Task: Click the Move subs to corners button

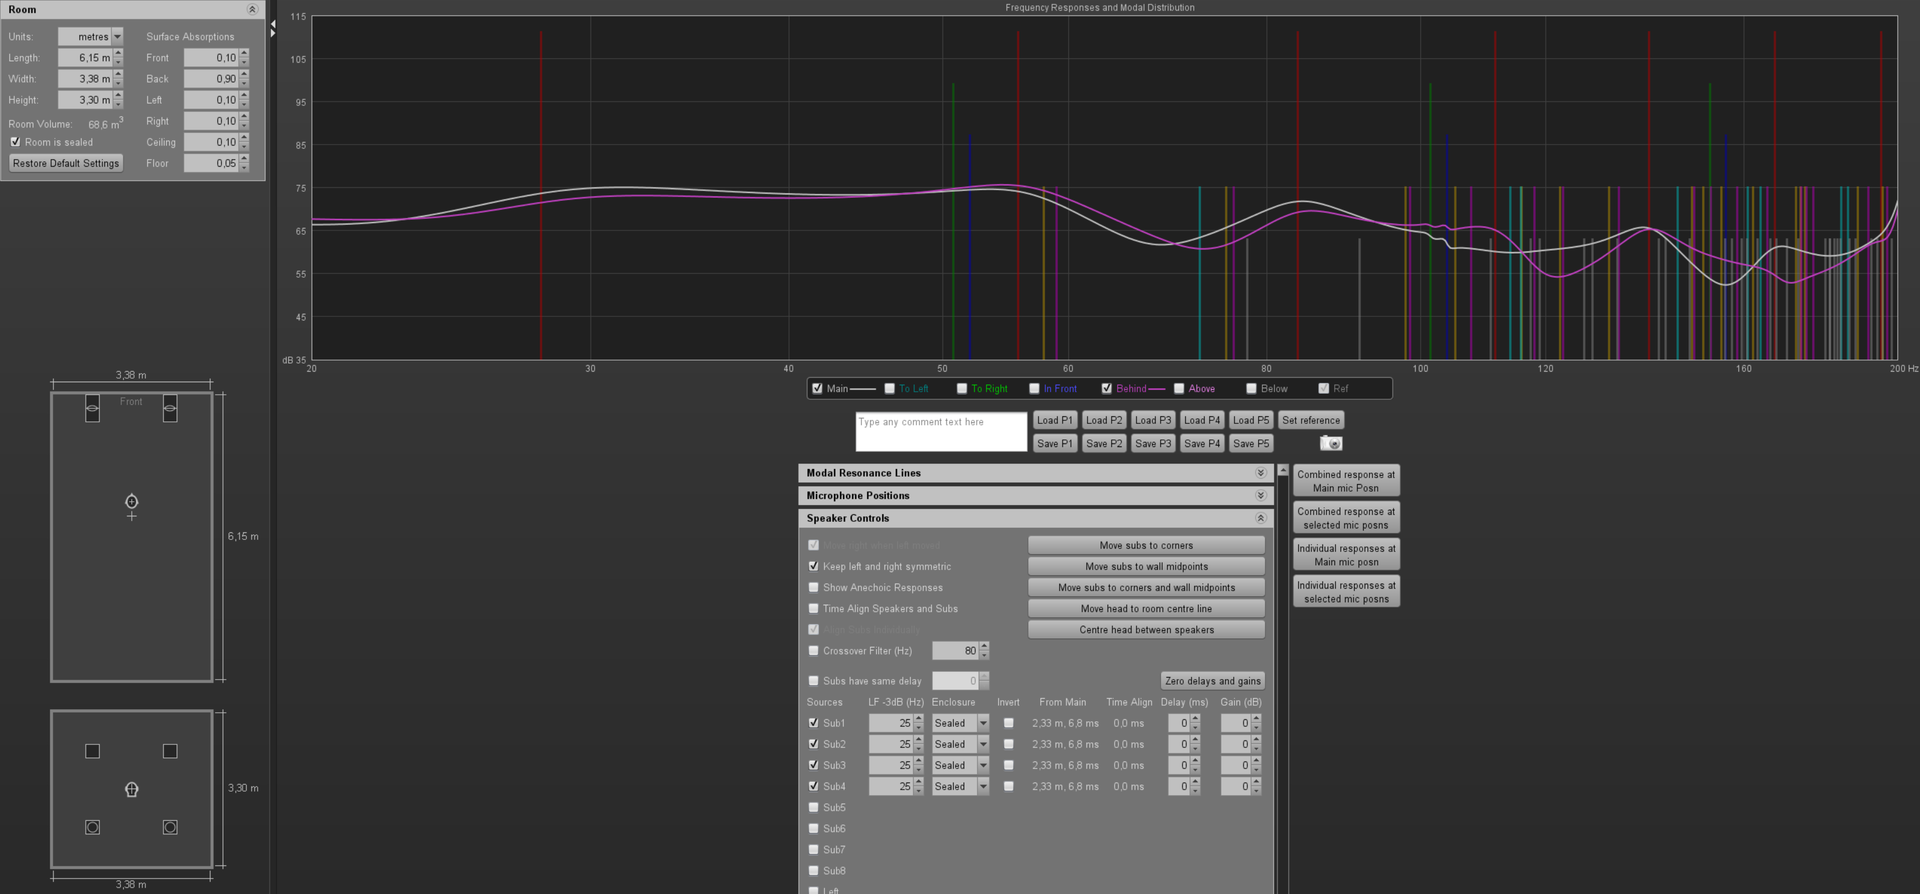Action: [1146, 545]
